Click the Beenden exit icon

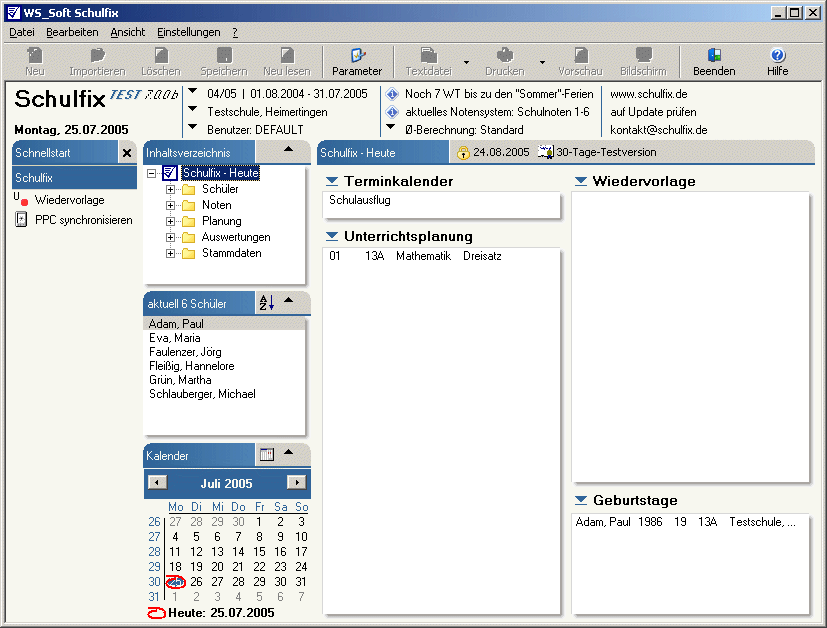[x=714, y=55]
